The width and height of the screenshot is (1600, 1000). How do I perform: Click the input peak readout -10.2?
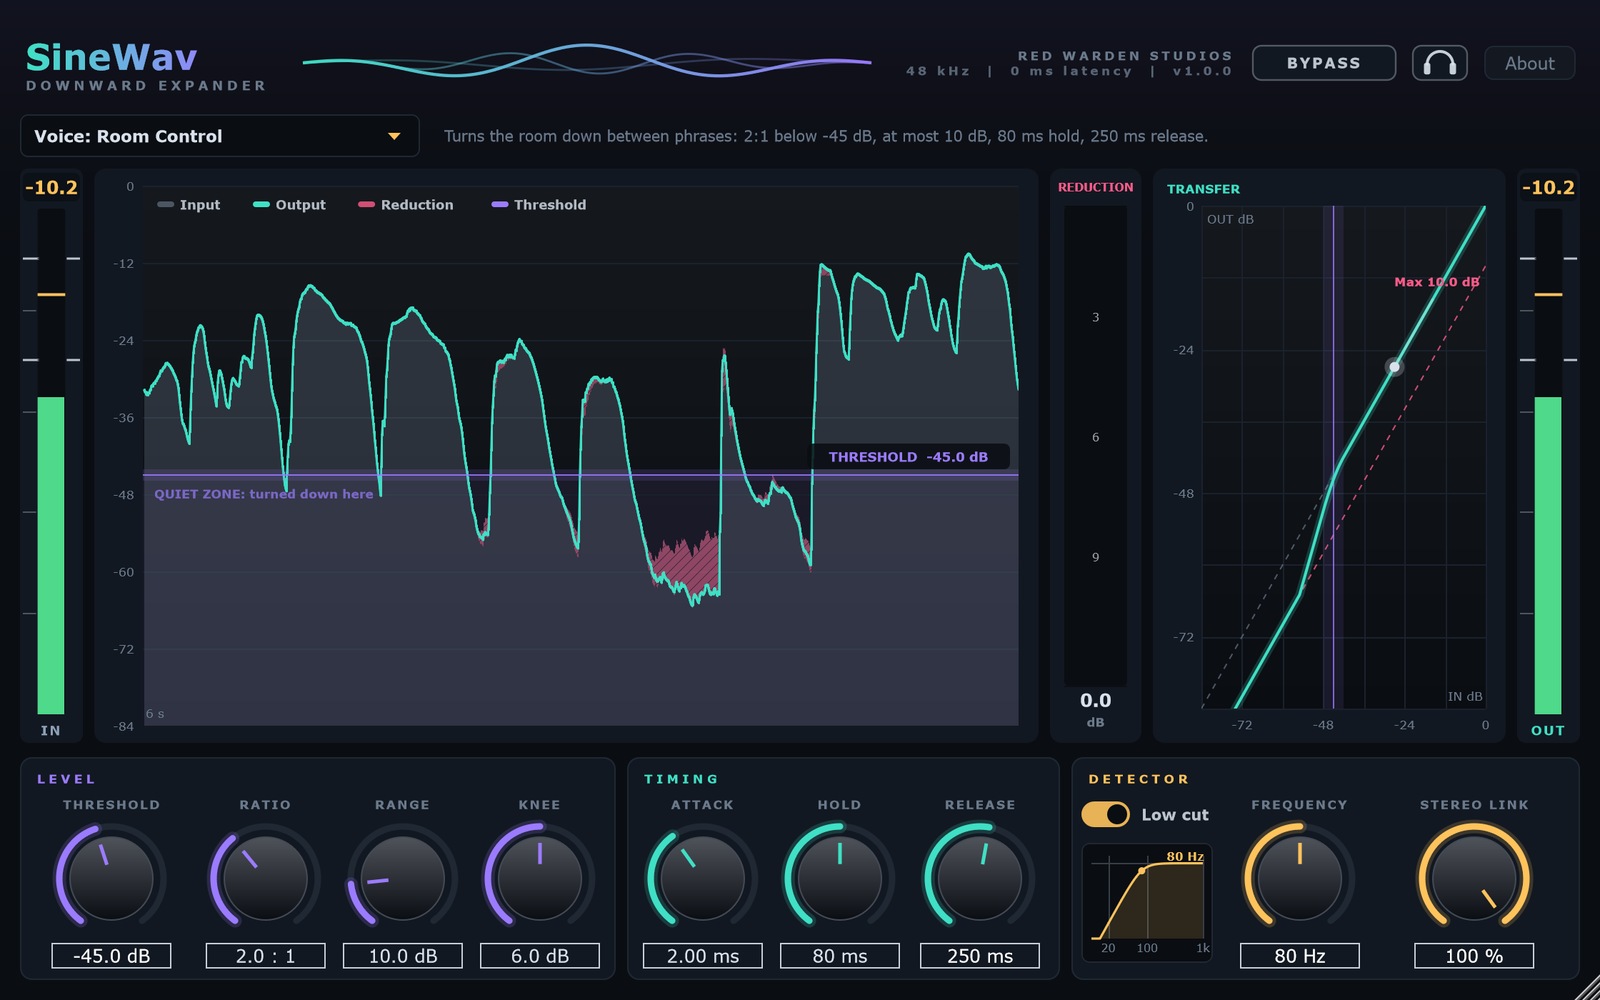[51, 187]
